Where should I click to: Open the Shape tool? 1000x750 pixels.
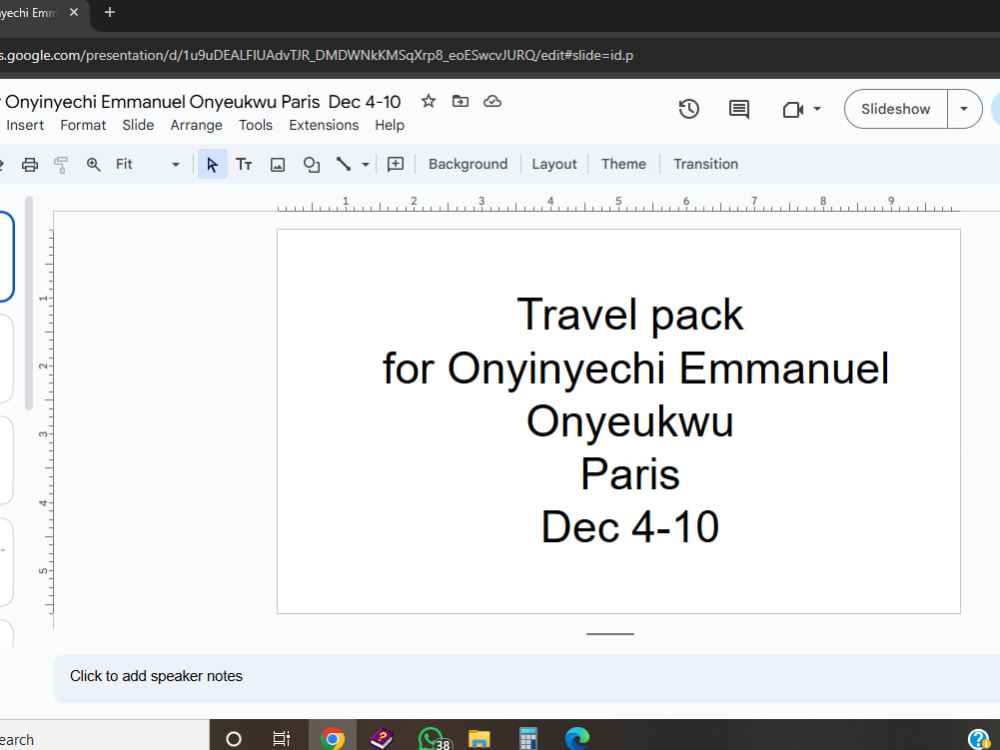click(x=311, y=165)
